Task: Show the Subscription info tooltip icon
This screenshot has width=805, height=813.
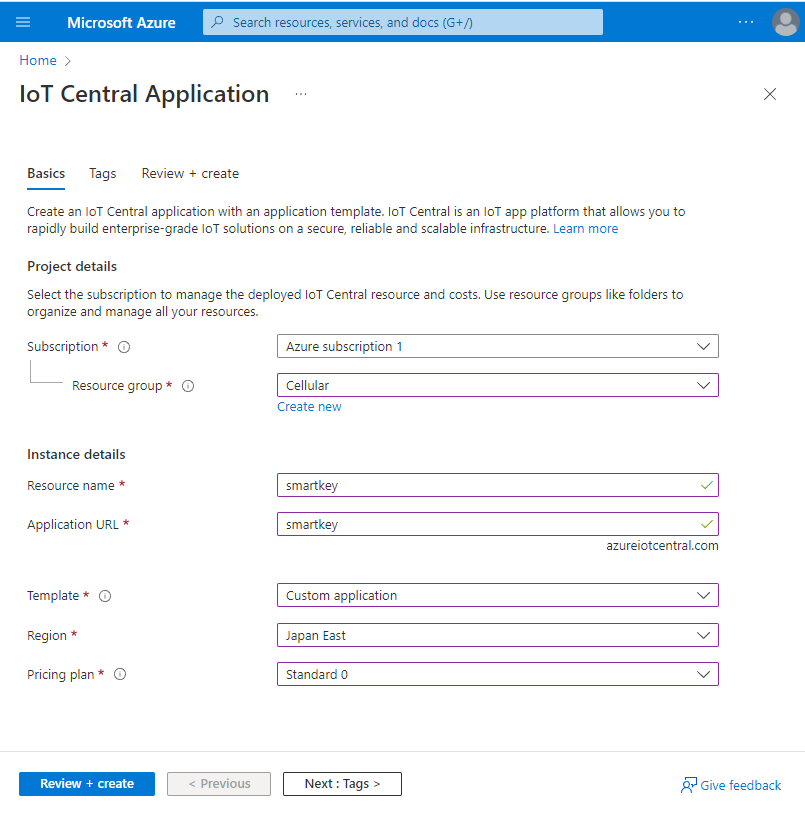Action: click(x=124, y=347)
